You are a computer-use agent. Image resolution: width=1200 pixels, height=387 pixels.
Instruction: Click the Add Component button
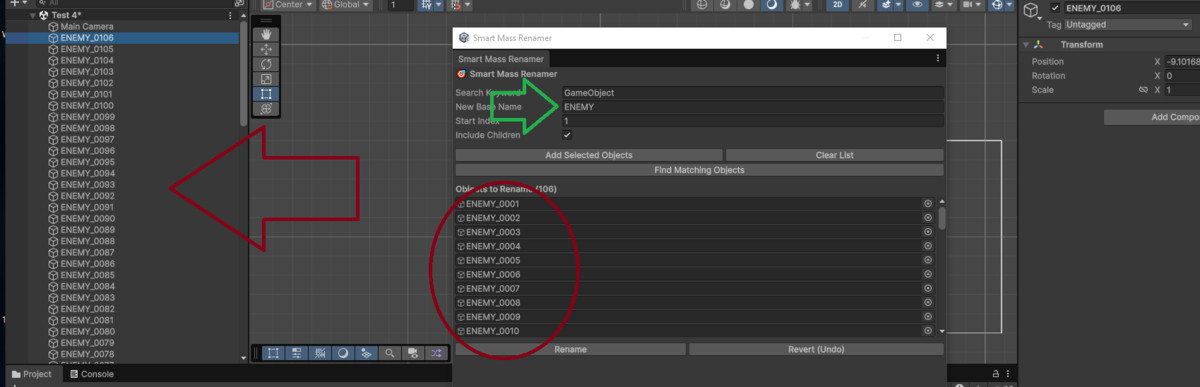click(1152, 117)
